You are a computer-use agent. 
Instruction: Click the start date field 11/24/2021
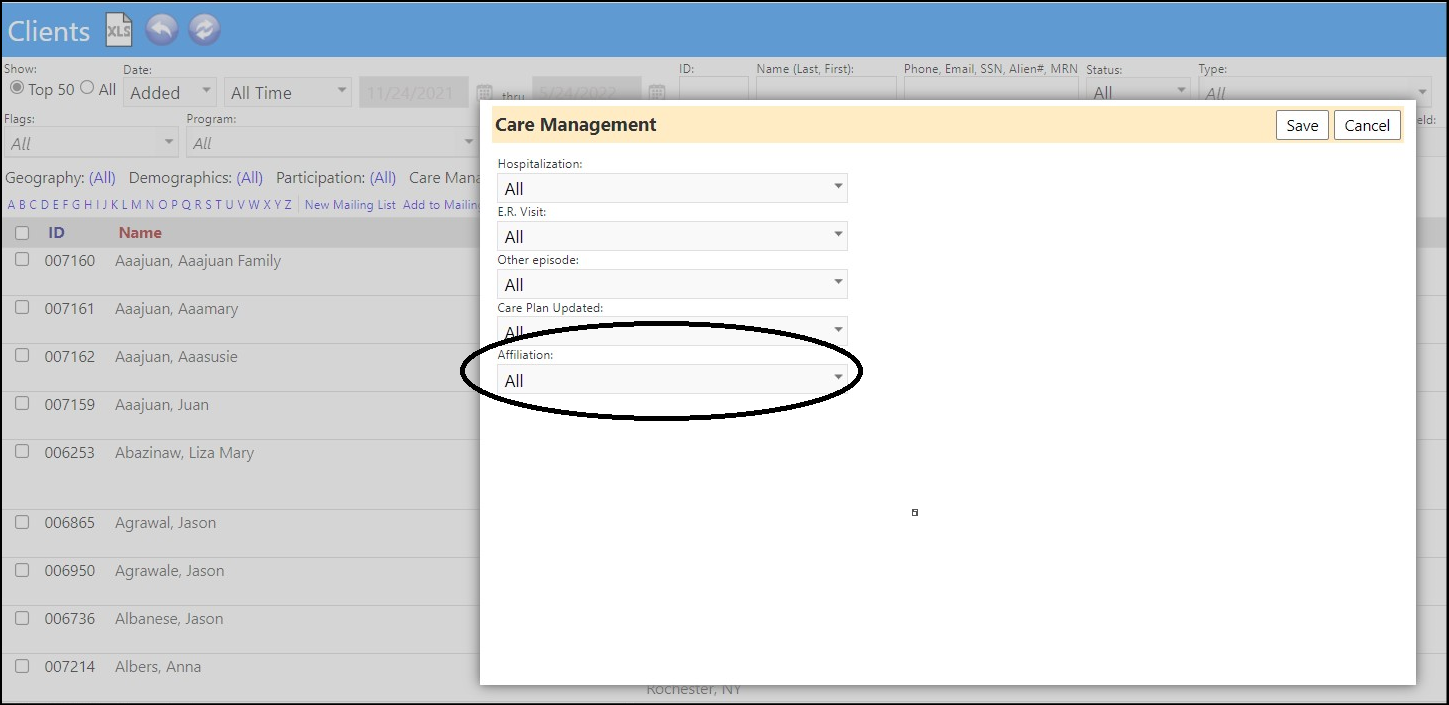point(414,92)
